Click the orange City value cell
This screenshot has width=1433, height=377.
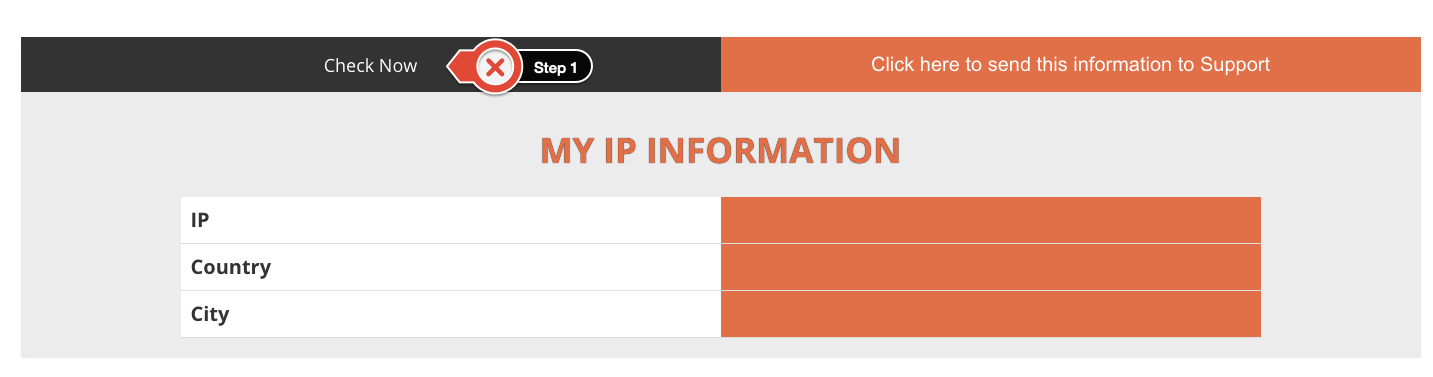coord(991,314)
